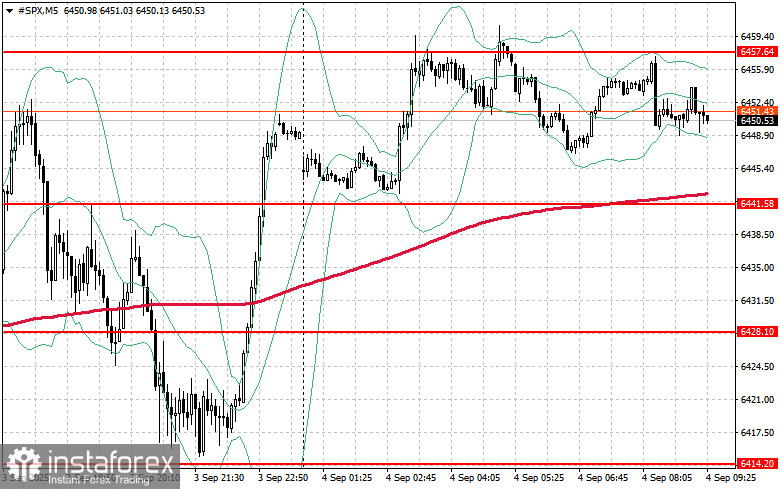781x489 pixels.
Task: Click the 4 Sep 01:25 time label
Action: tap(347, 478)
